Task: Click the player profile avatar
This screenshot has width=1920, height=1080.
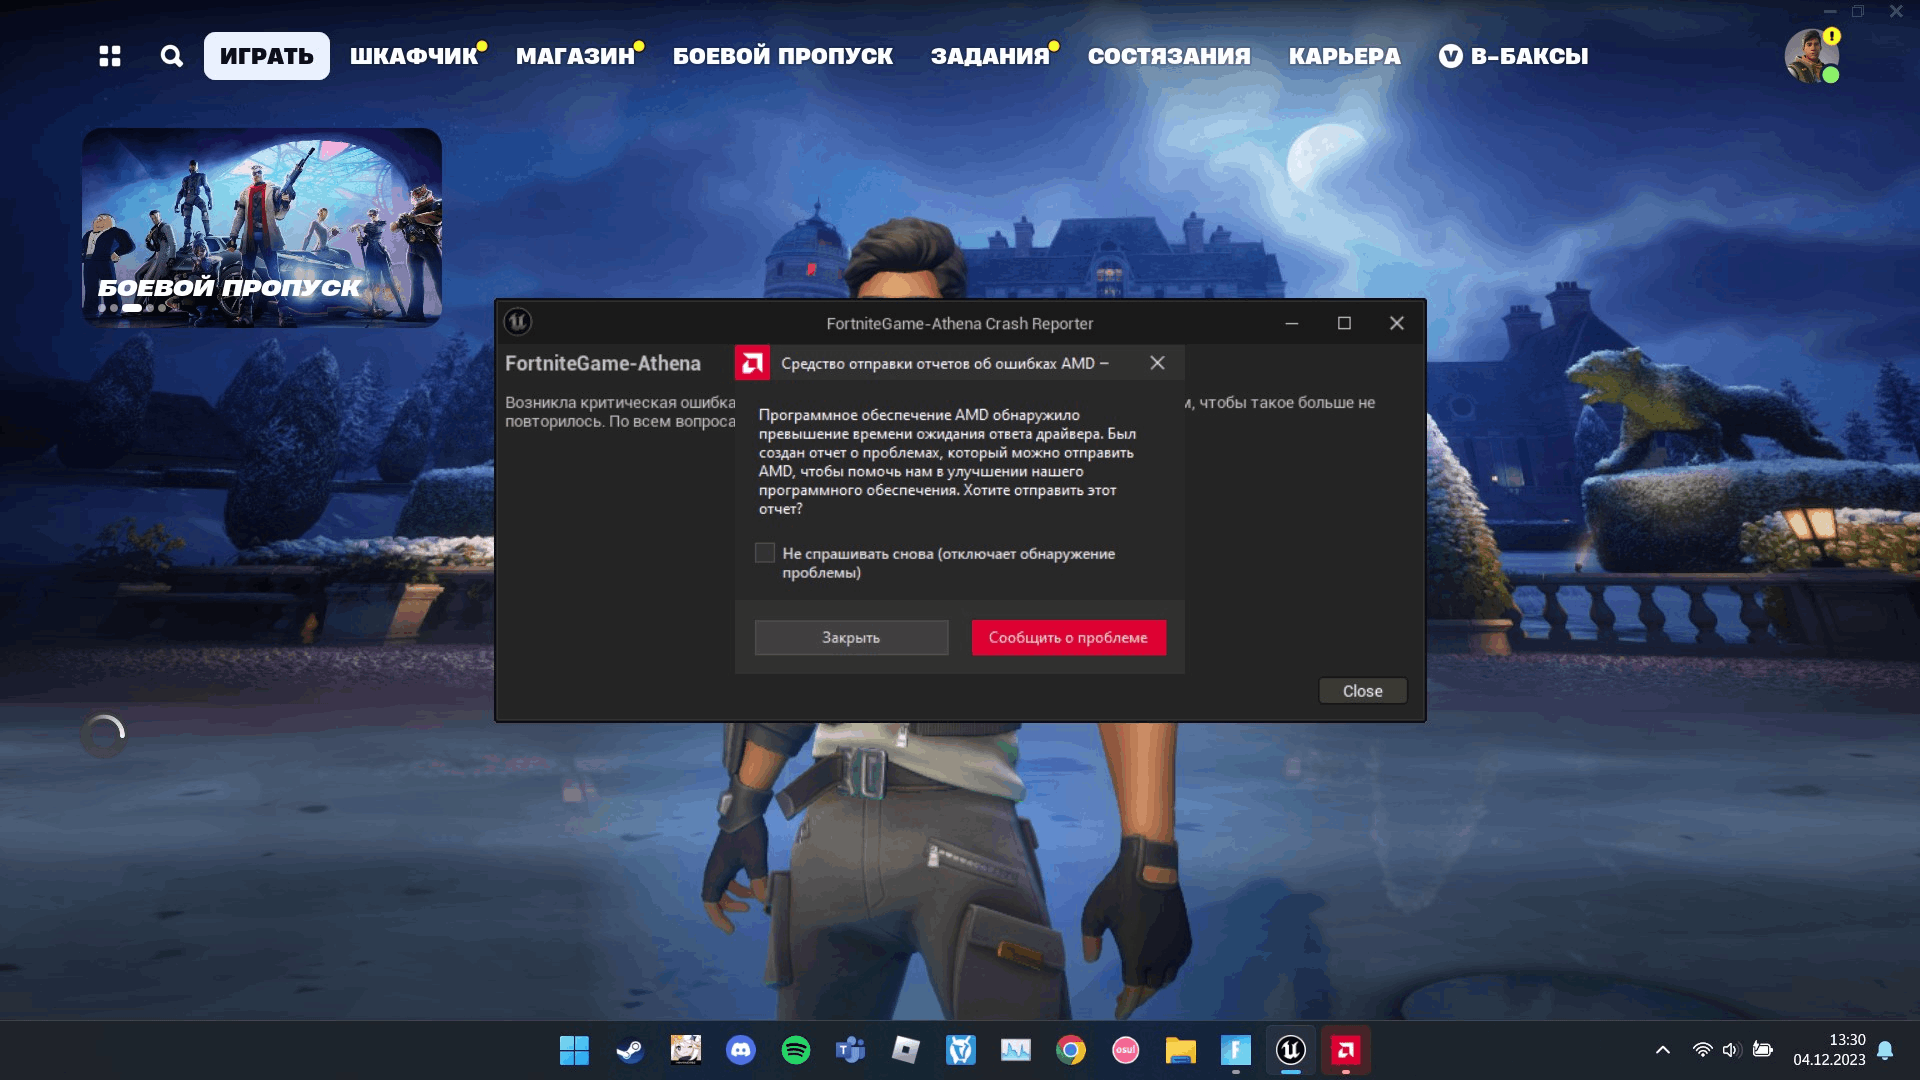Action: pyautogui.click(x=1811, y=56)
